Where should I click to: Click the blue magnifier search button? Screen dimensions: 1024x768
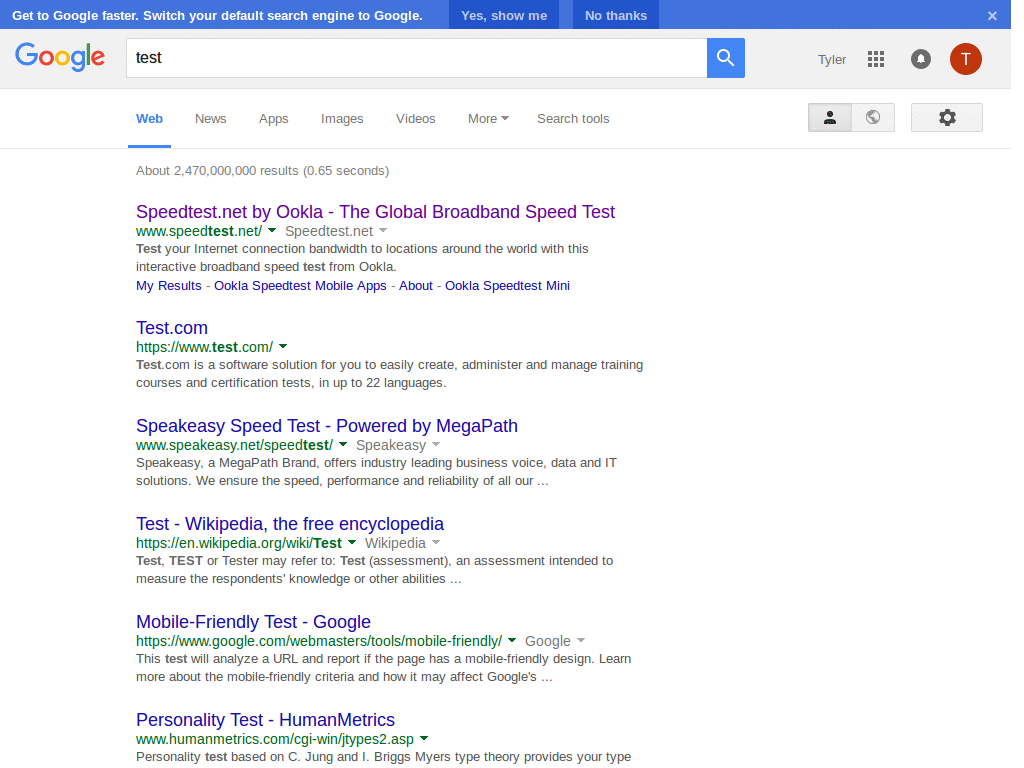[x=726, y=58]
